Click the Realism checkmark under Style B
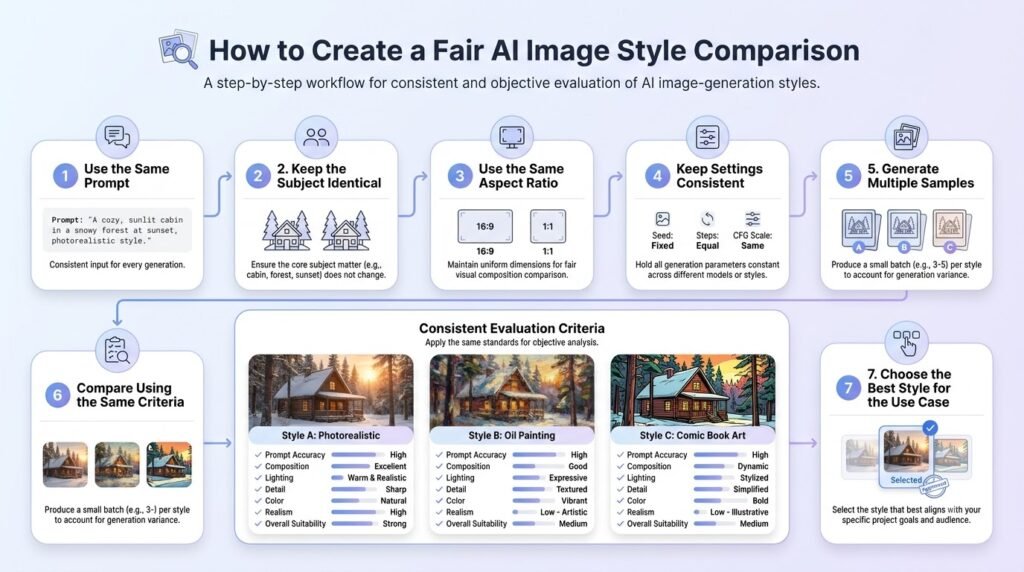 coord(440,512)
